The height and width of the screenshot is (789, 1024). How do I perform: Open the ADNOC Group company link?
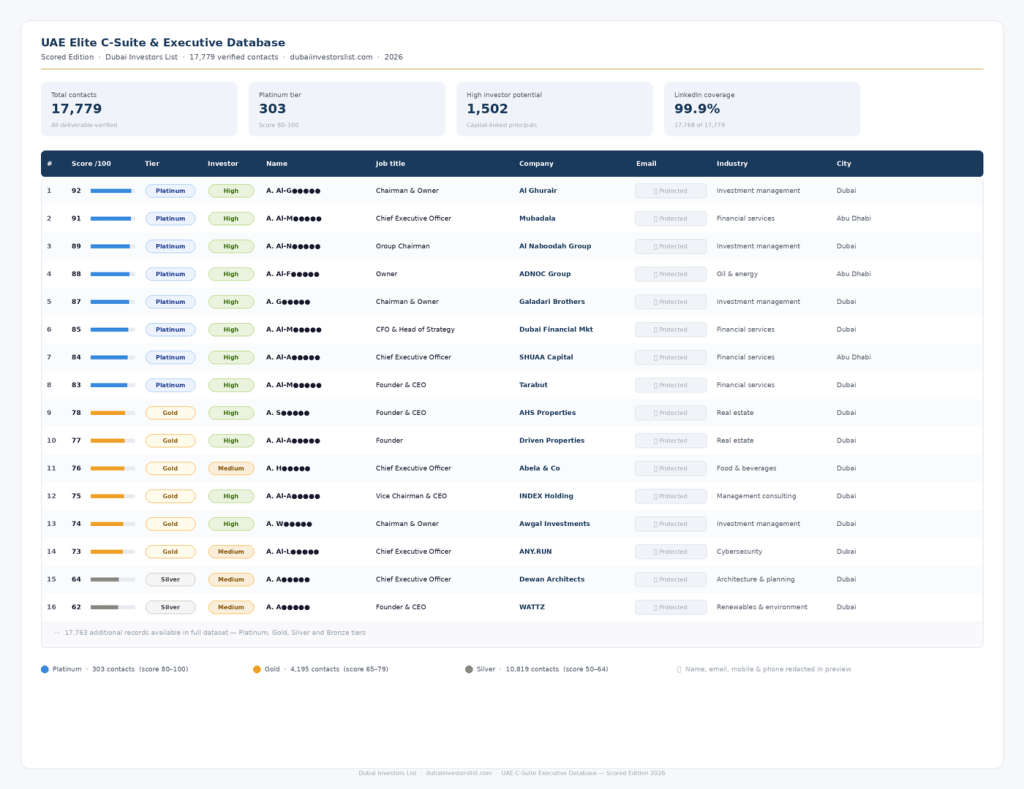point(545,274)
